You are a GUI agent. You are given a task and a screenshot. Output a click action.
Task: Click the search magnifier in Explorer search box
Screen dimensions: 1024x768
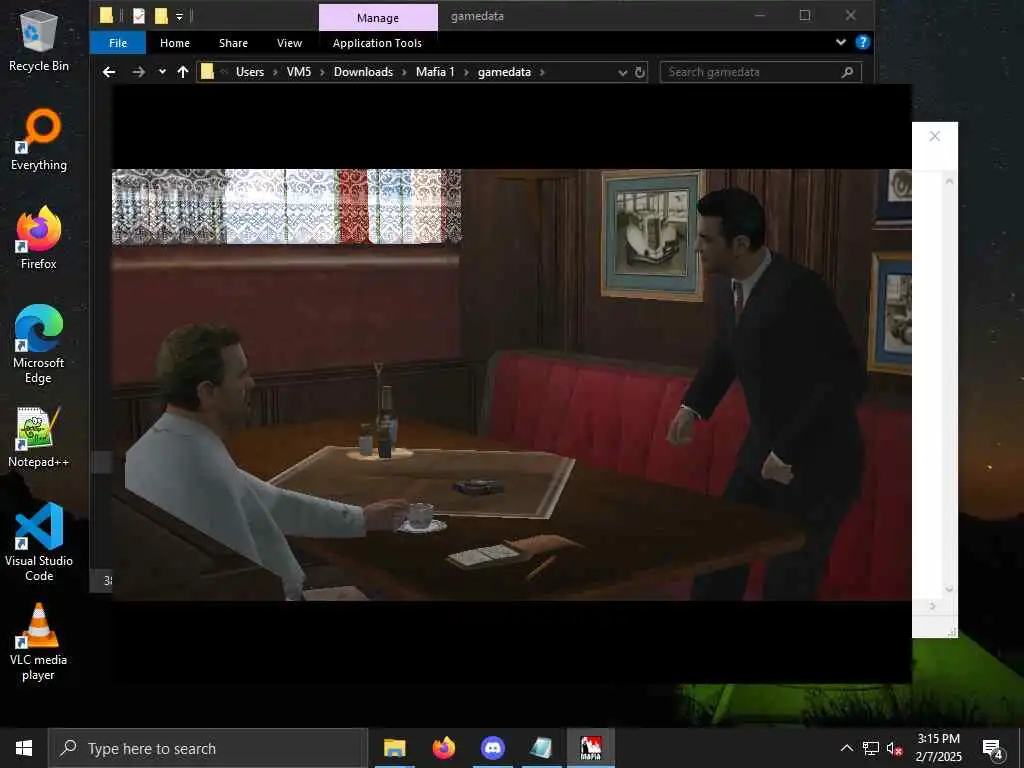pos(848,72)
